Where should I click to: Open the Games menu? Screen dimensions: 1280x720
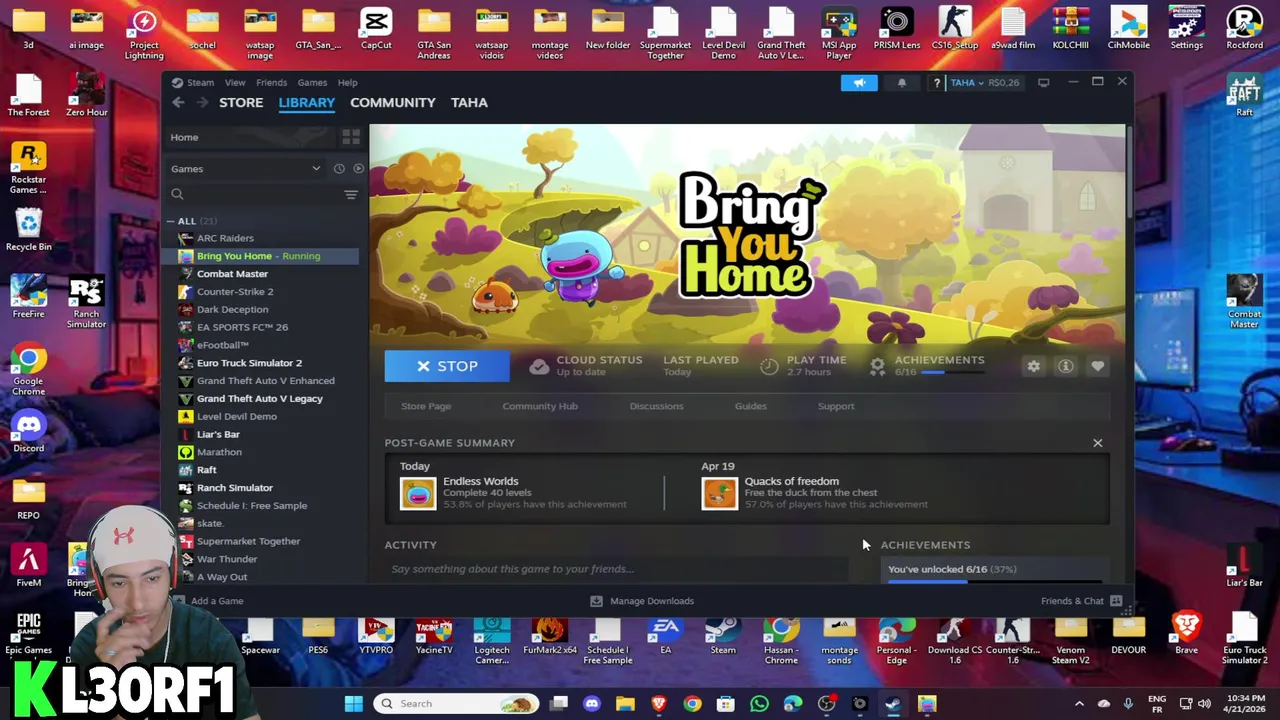312,83
